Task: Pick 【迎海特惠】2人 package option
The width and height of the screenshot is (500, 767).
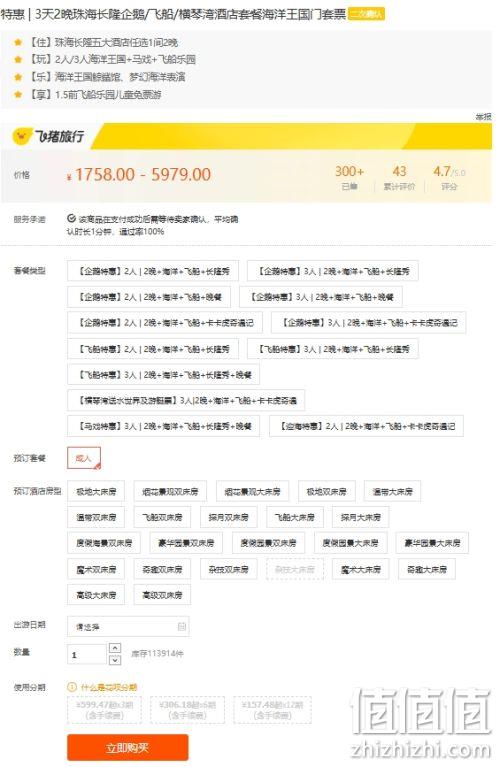Action: click(x=366, y=426)
